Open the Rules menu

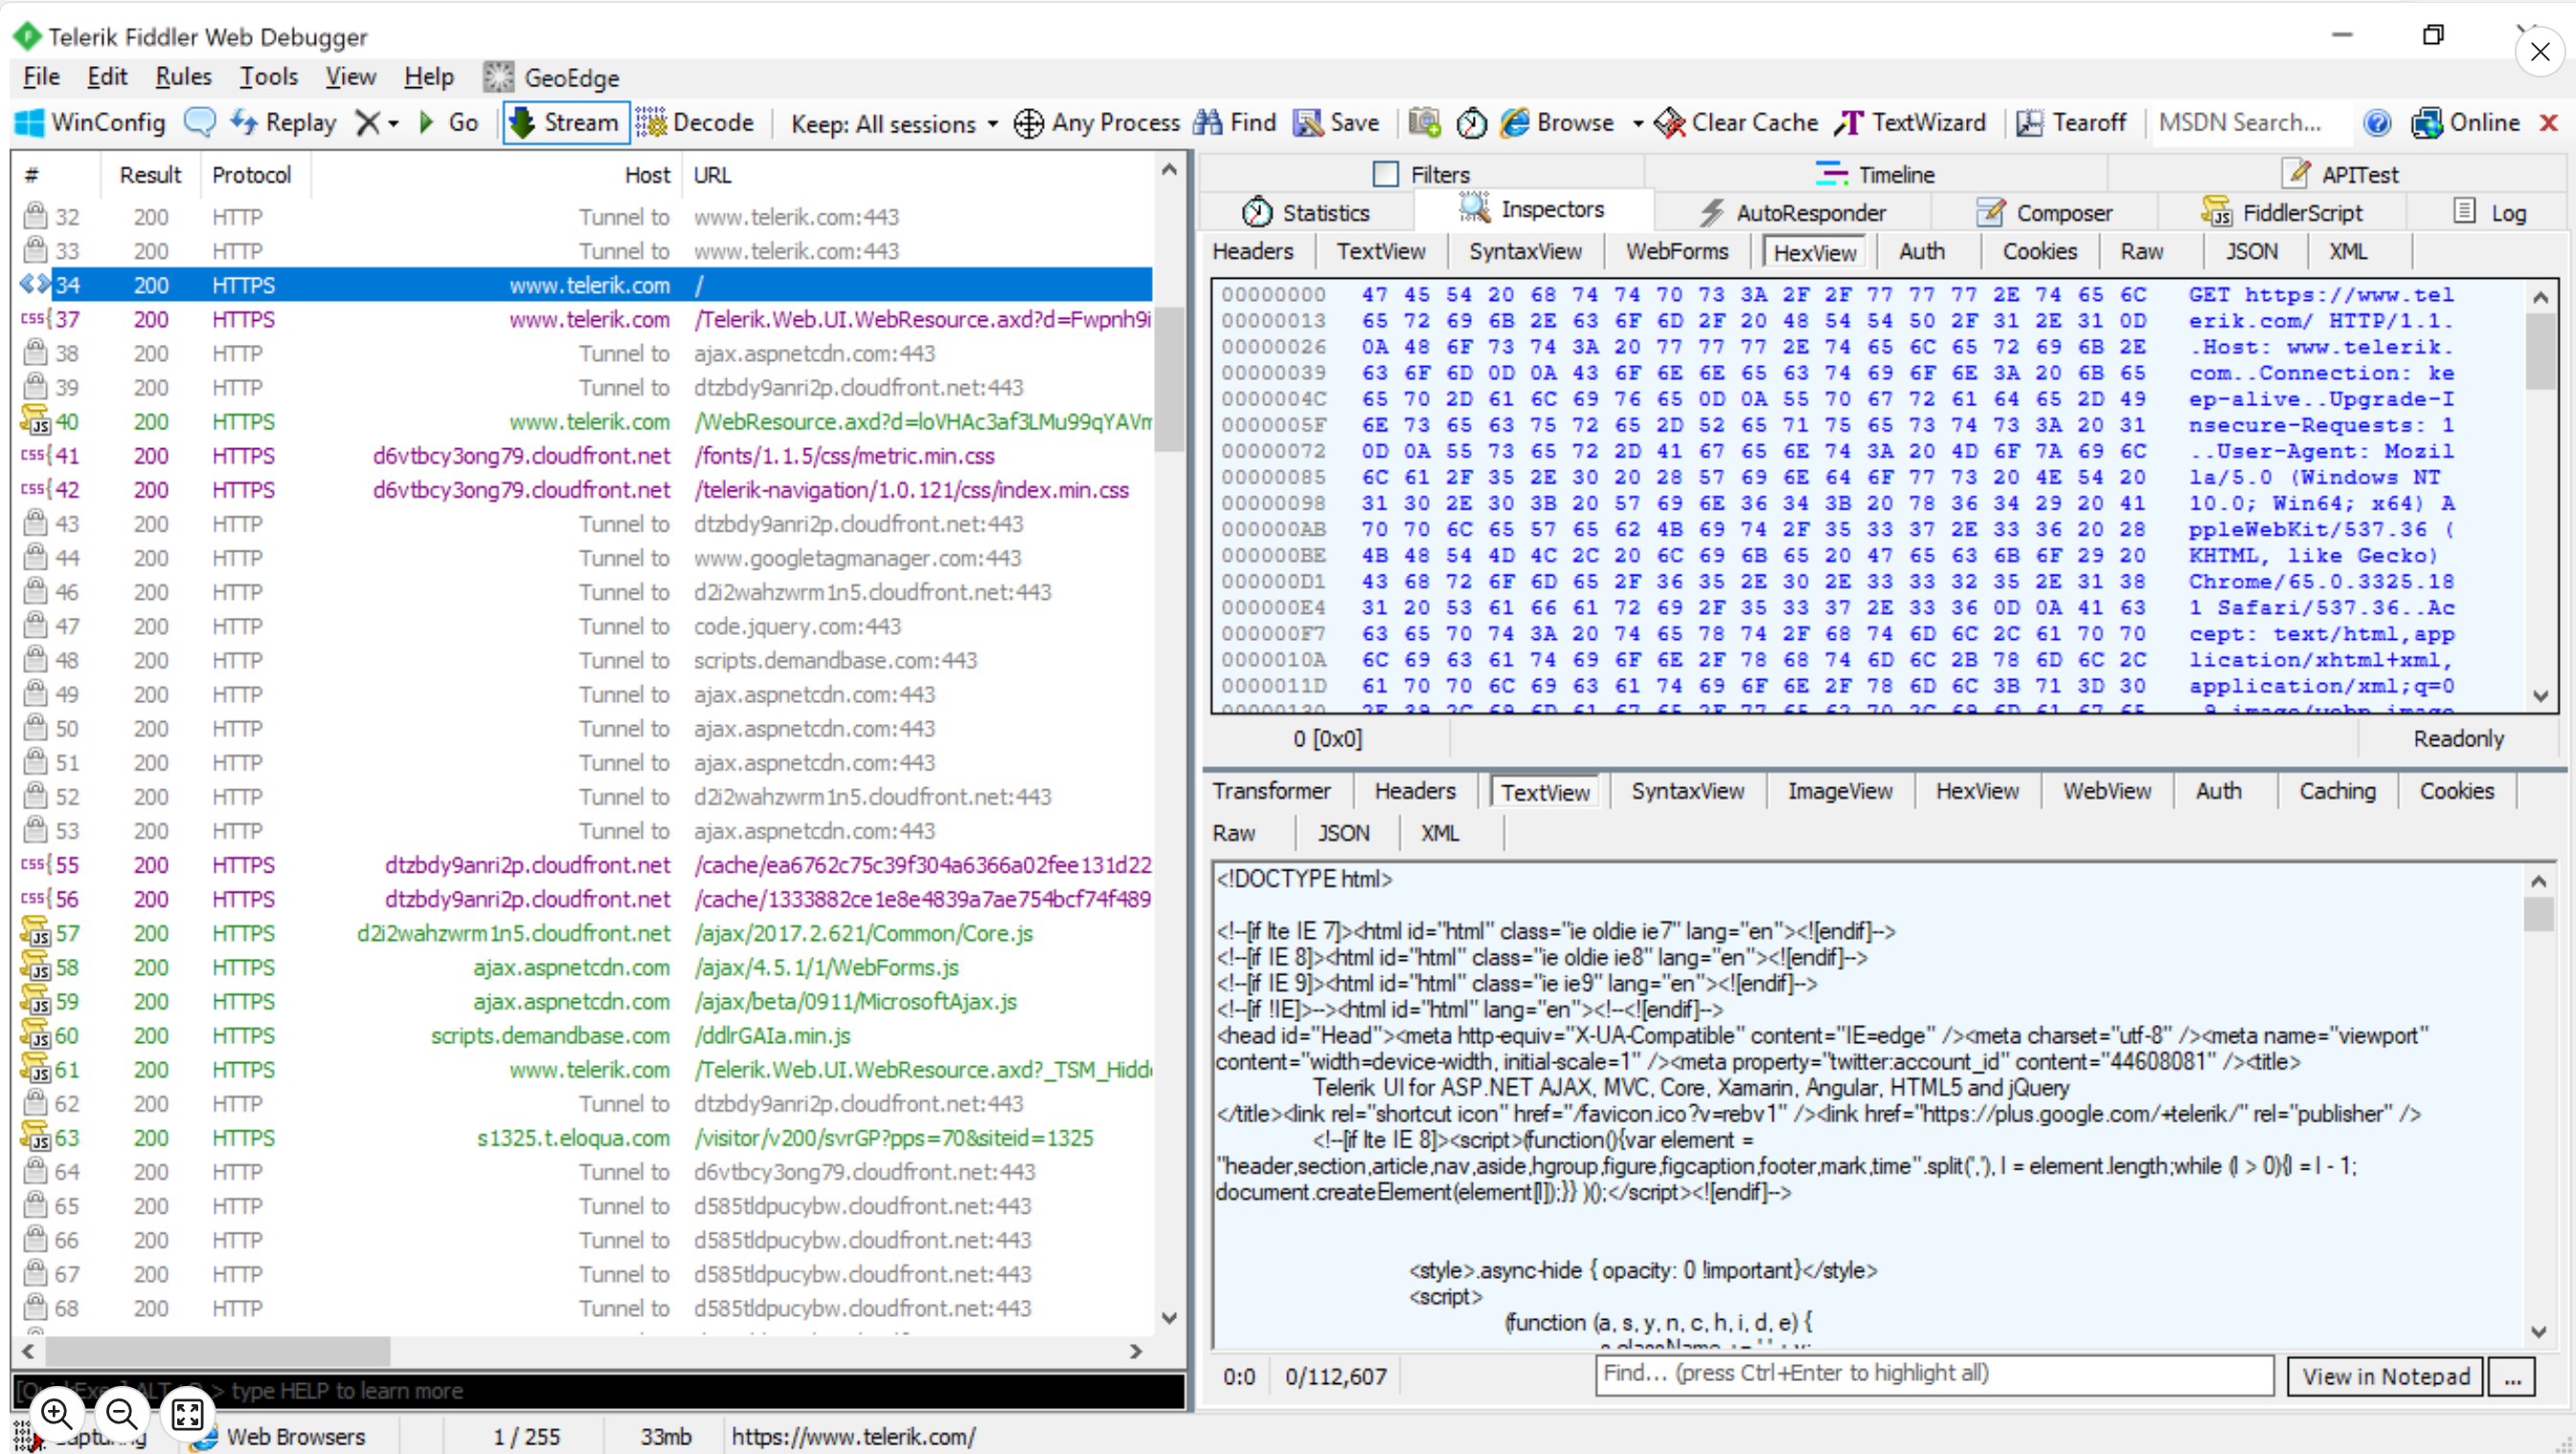click(183, 77)
